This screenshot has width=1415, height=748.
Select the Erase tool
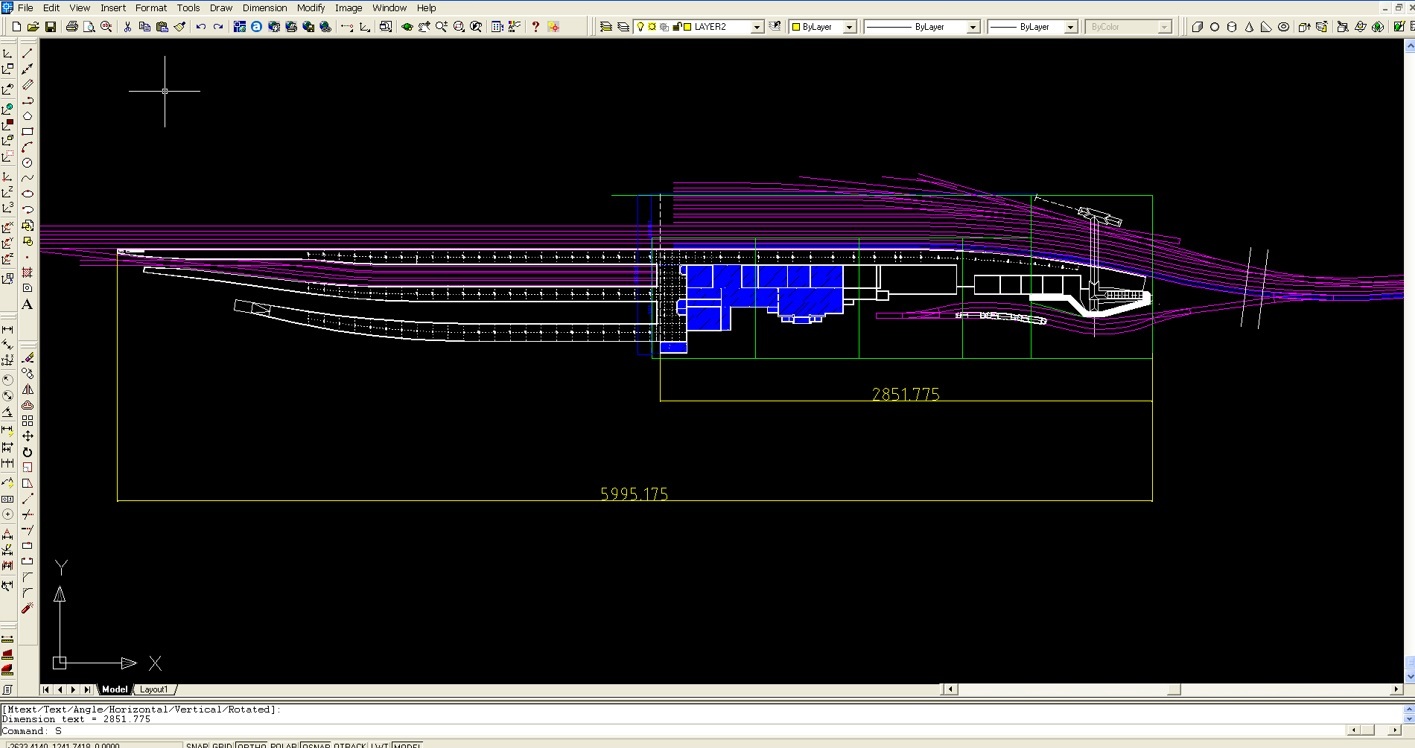coord(27,358)
